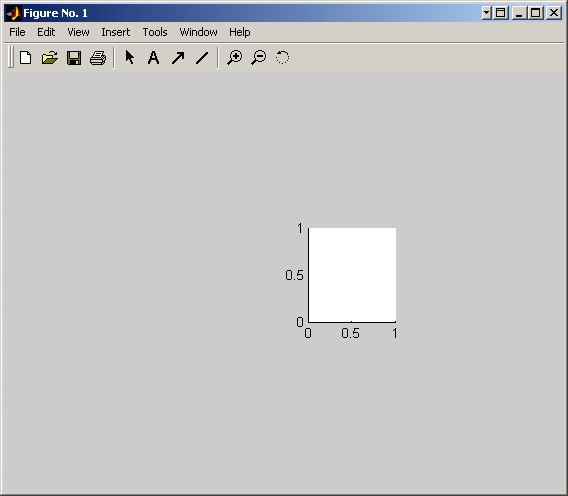Open the Tools menu
568x496 pixels.
(x=155, y=32)
